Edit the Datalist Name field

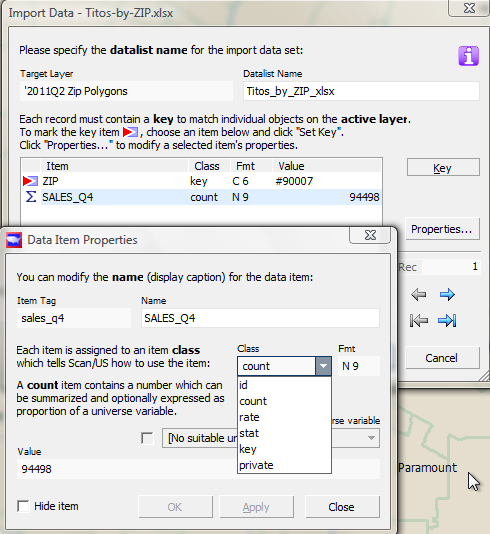click(x=361, y=91)
